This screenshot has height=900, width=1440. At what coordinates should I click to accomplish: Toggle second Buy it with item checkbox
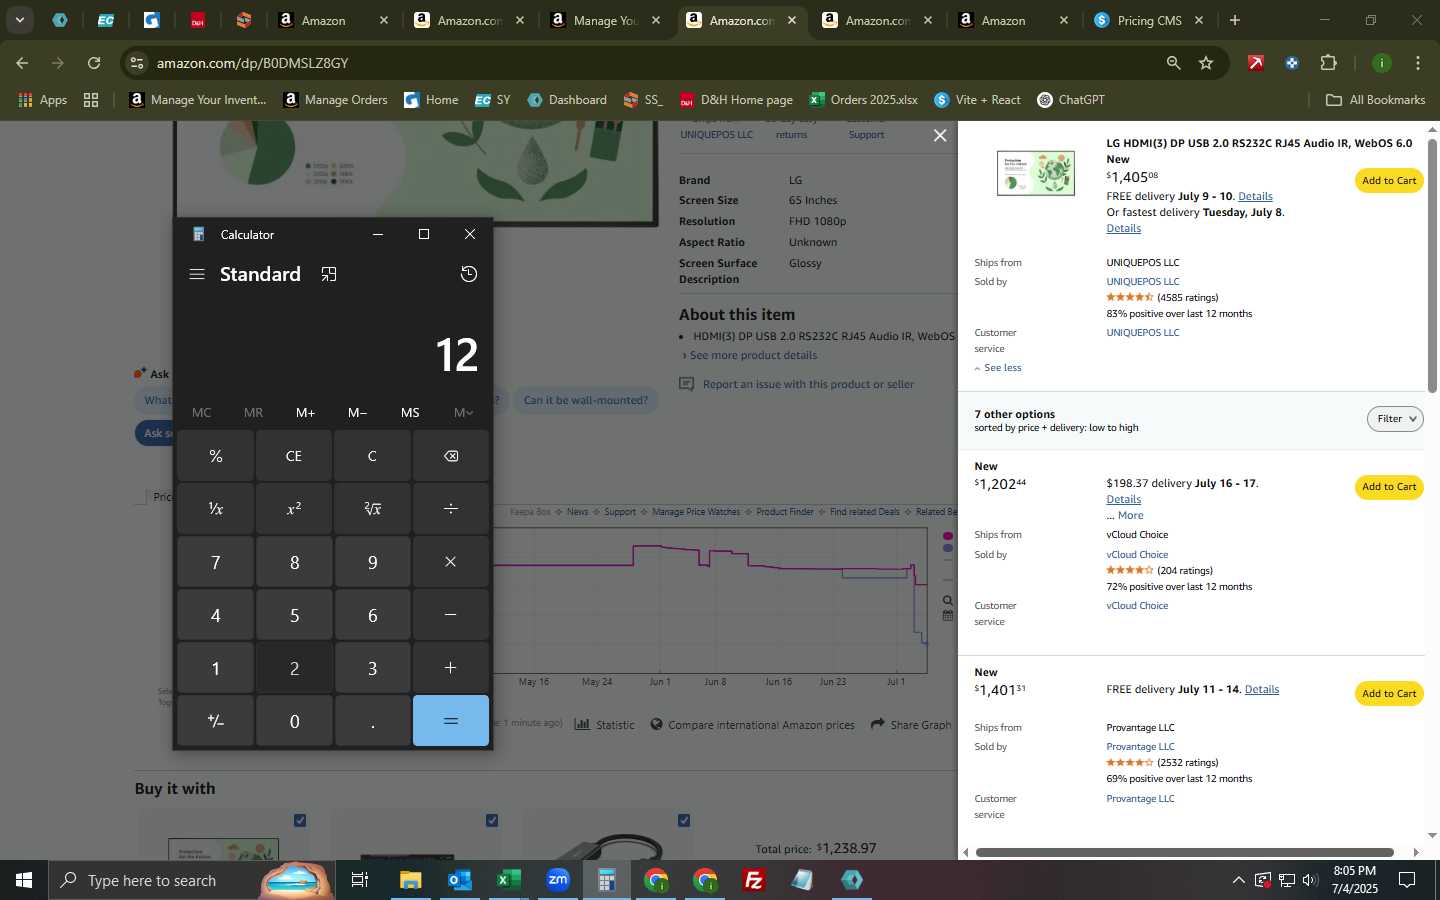492,820
